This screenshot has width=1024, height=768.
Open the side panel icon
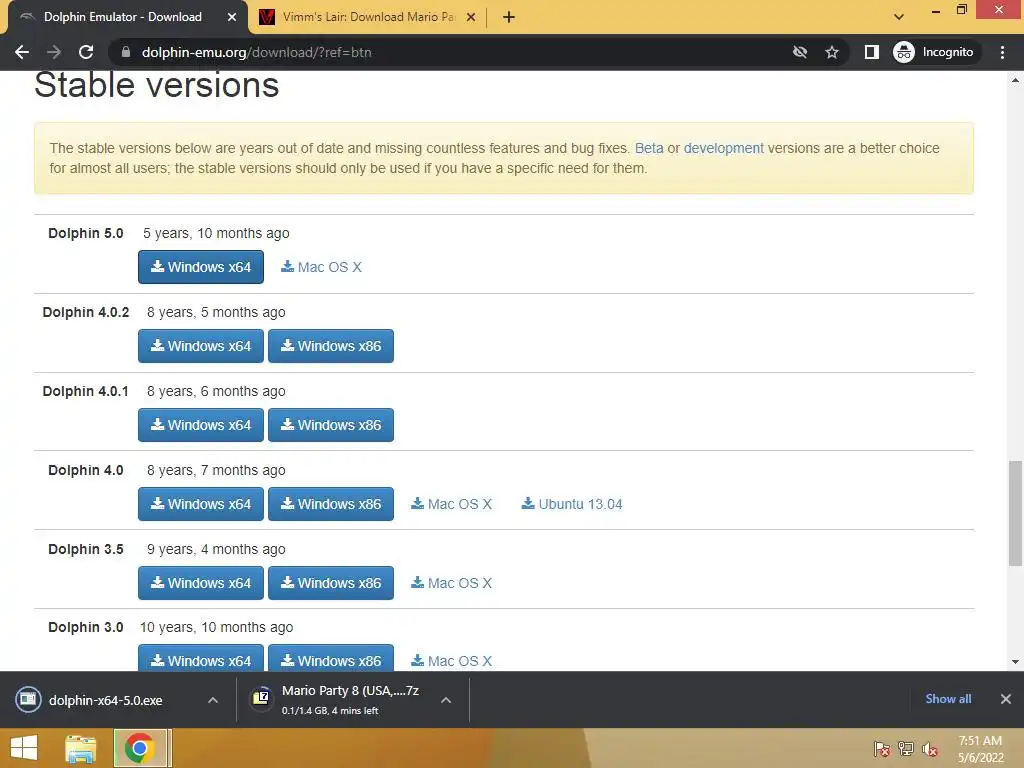pyautogui.click(x=872, y=52)
